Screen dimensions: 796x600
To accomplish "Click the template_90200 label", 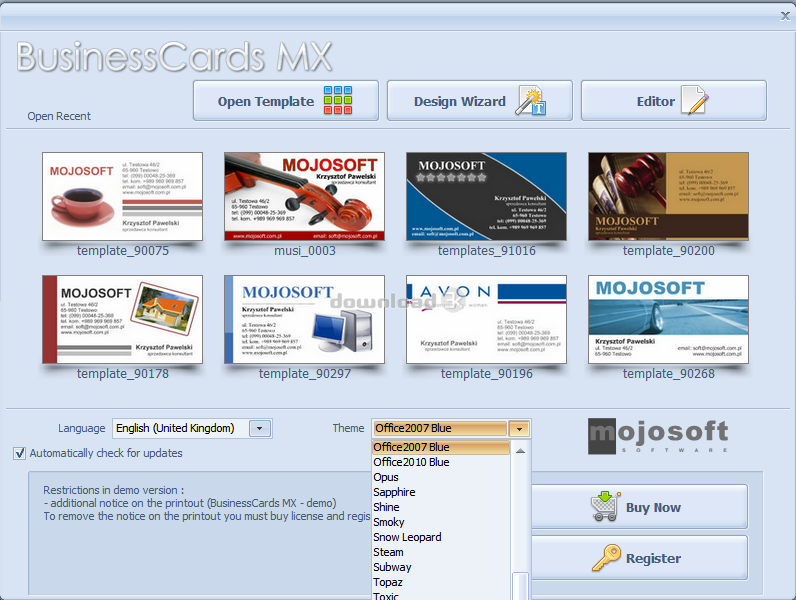I will pos(669,251).
